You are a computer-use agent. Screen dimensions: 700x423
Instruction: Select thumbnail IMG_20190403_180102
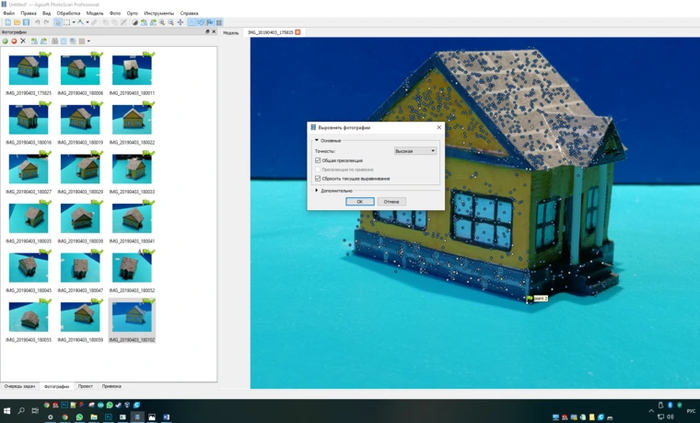(132, 318)
